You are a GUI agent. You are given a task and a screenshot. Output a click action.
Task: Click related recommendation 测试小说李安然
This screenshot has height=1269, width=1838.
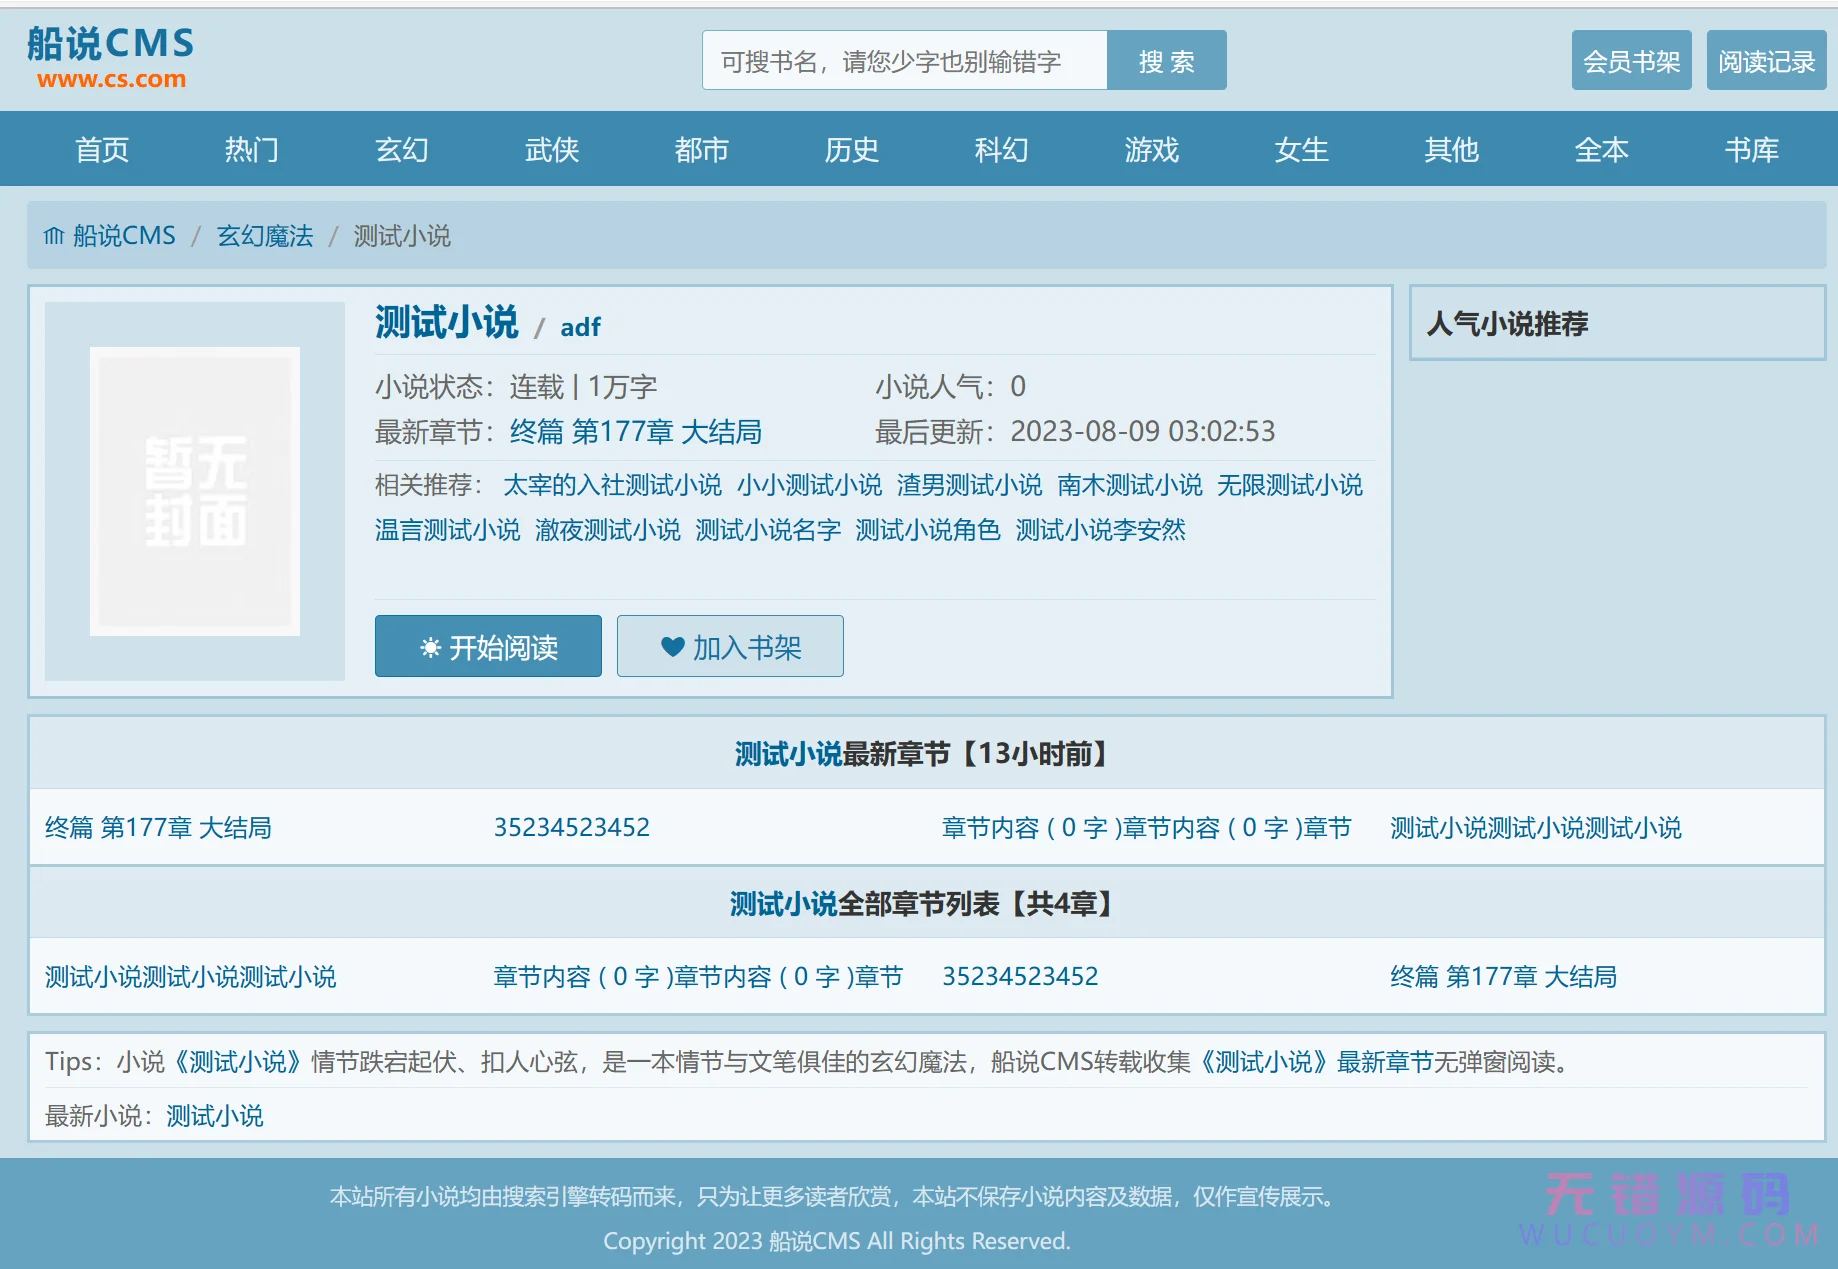pos(1100,530)
